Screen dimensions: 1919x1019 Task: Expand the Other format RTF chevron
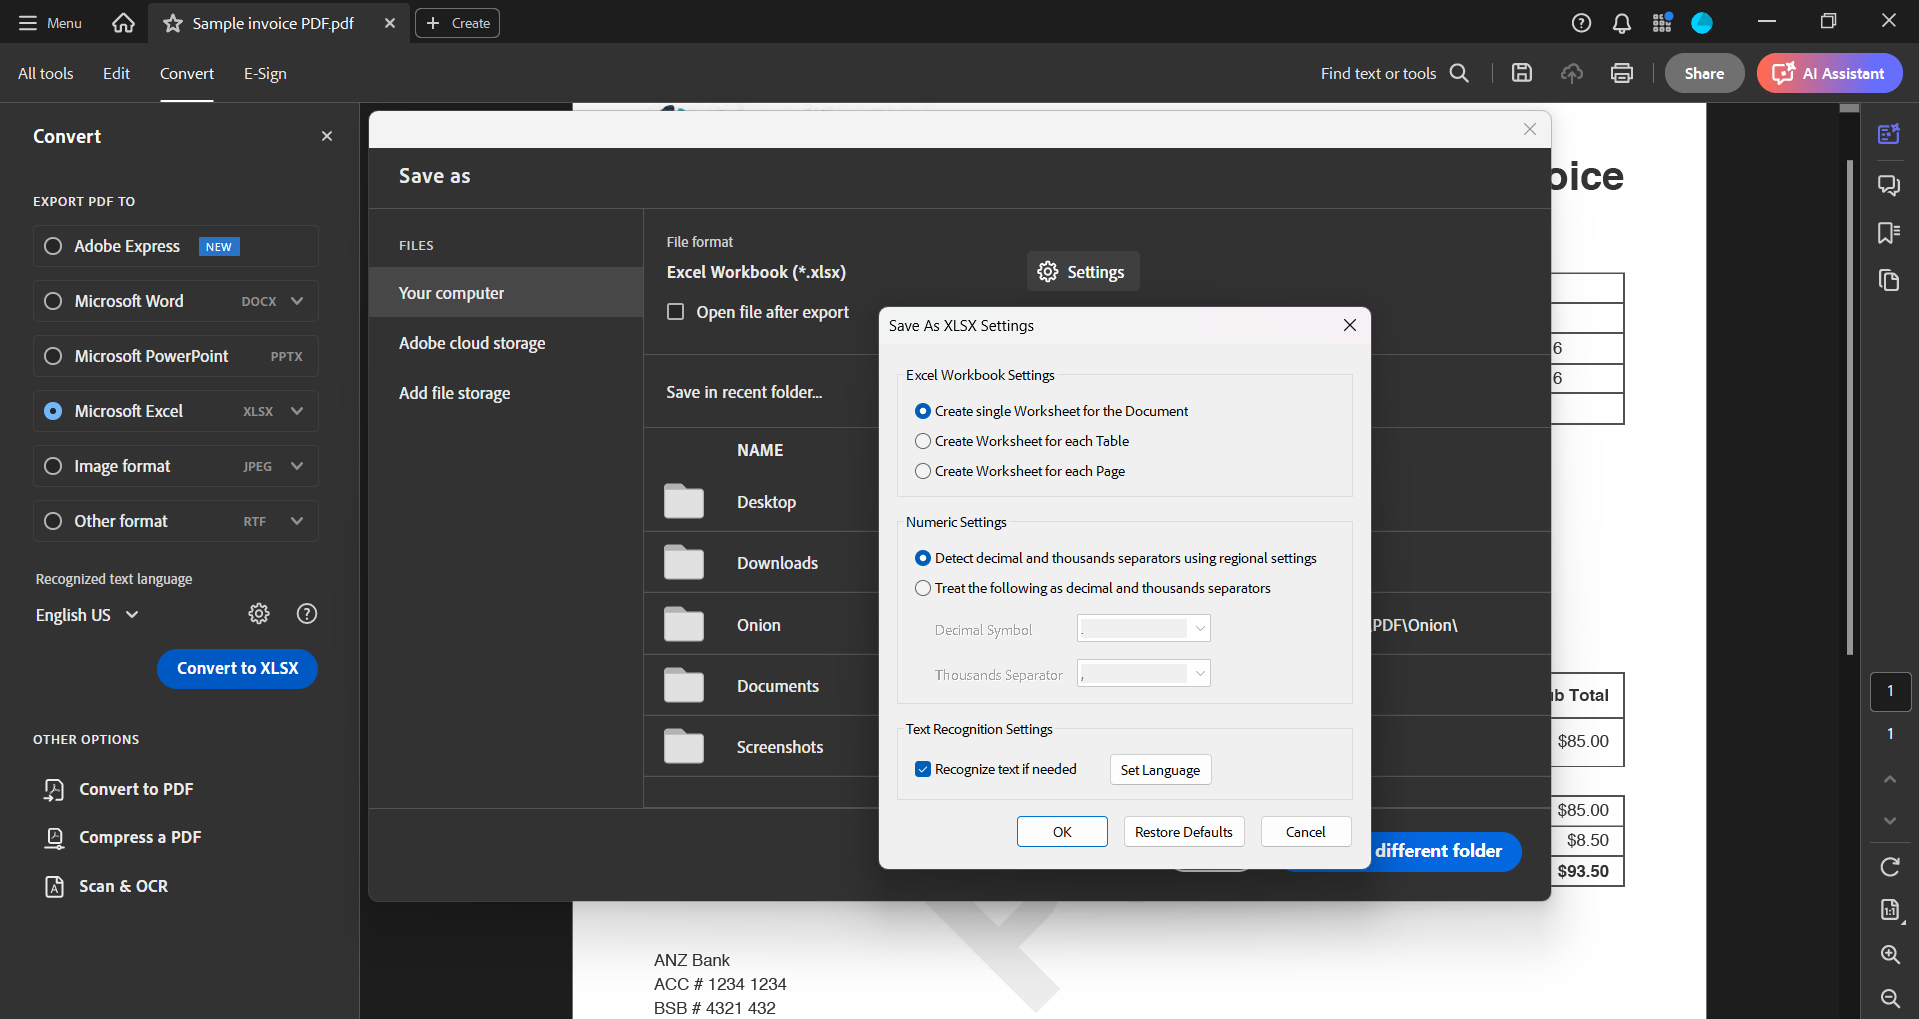(x=297, y=520)
